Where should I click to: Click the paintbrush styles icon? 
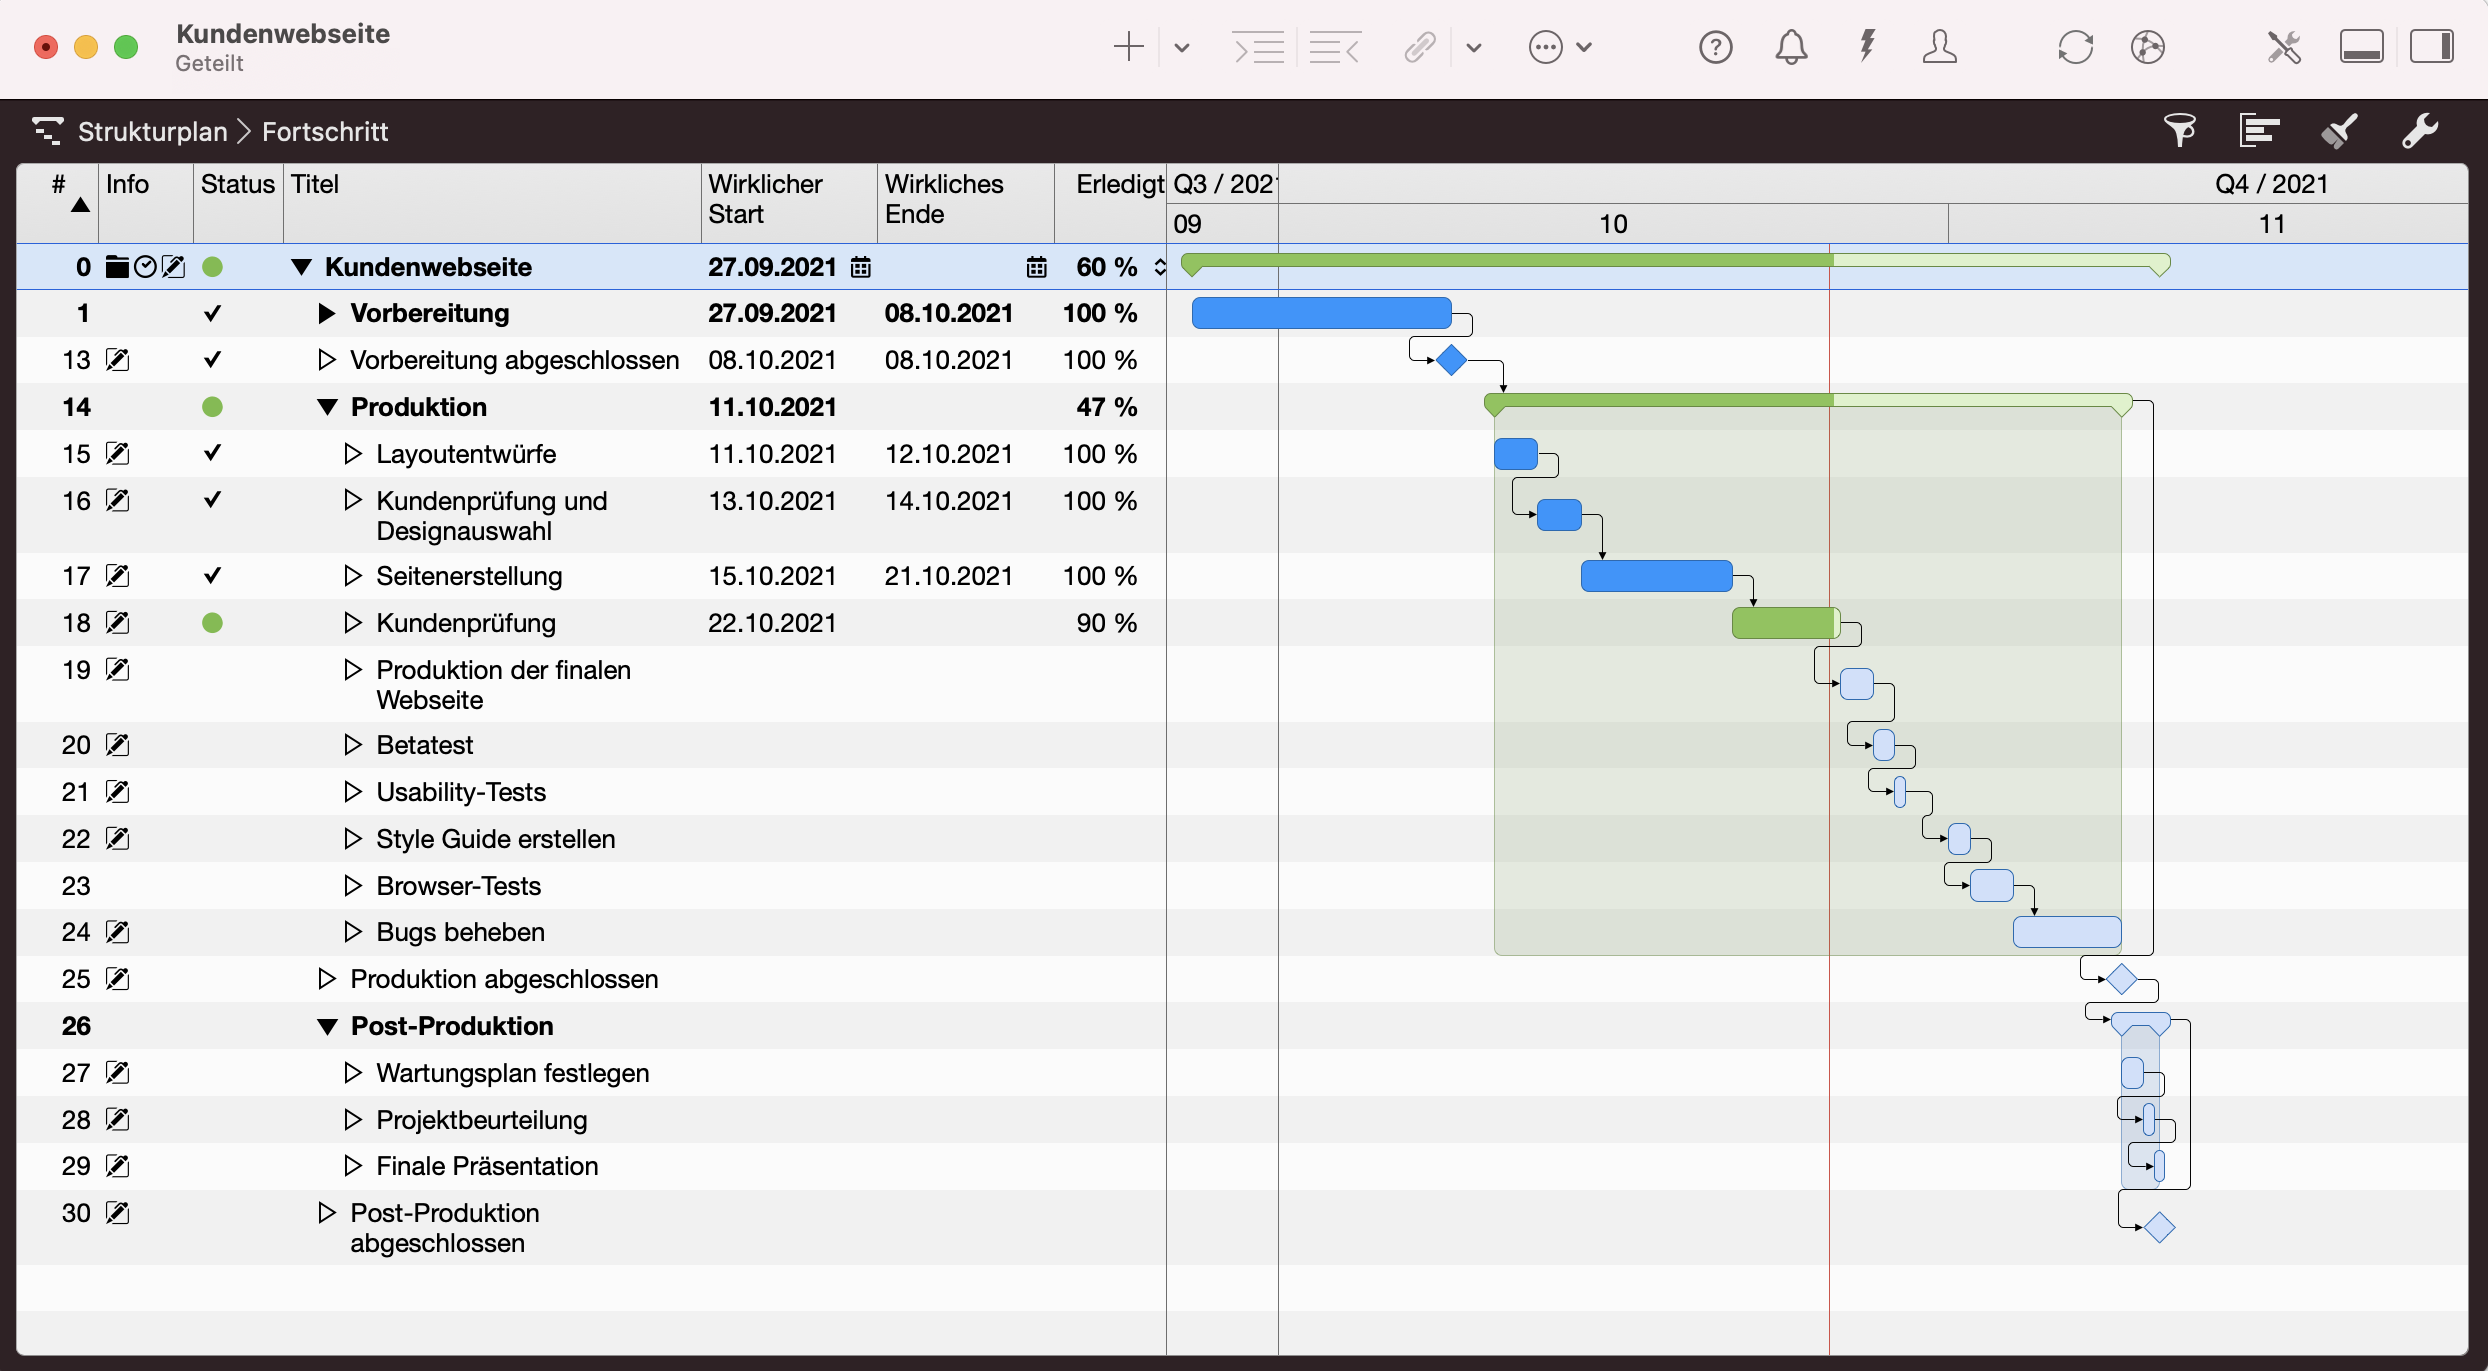[x=2339, y=131]
